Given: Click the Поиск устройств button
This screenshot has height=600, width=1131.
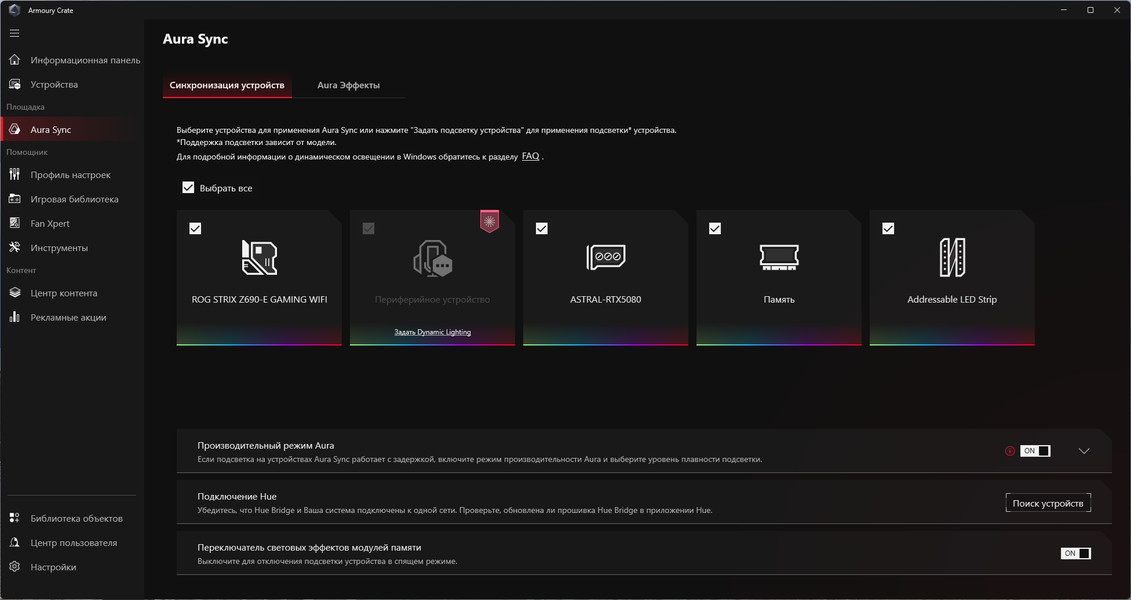Looking at the screenshot, I should (x=1048, y=503).
